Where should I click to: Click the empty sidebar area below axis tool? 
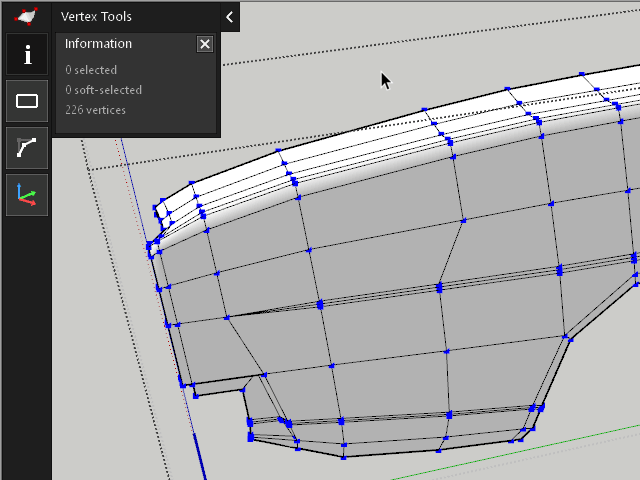tap(27, 350)
